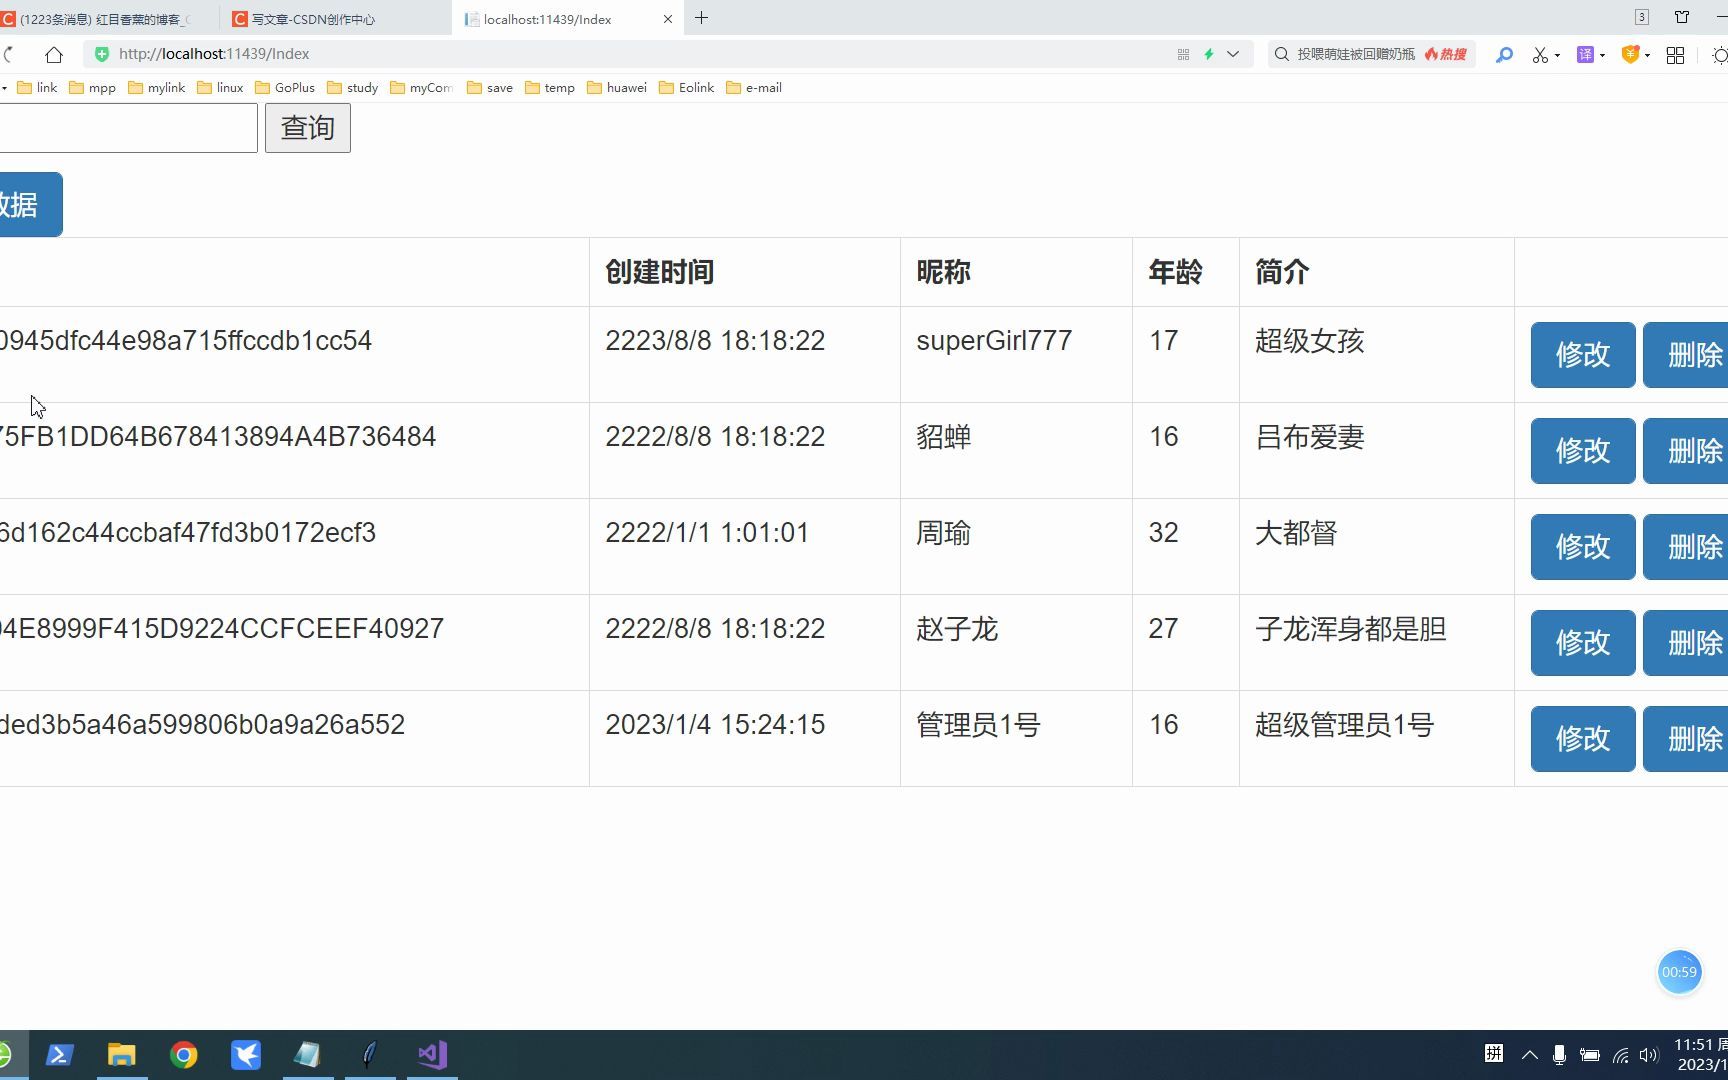Viewport: 1728px width, 1080px height.
Task: Open Chrome from the taskbar
Action: 184,1054
